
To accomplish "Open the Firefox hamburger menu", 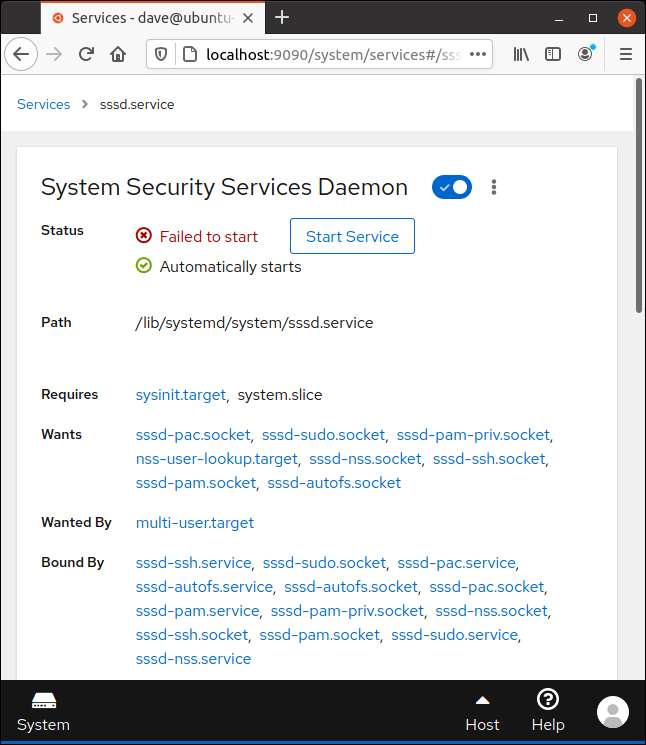I will coord(626,55).
